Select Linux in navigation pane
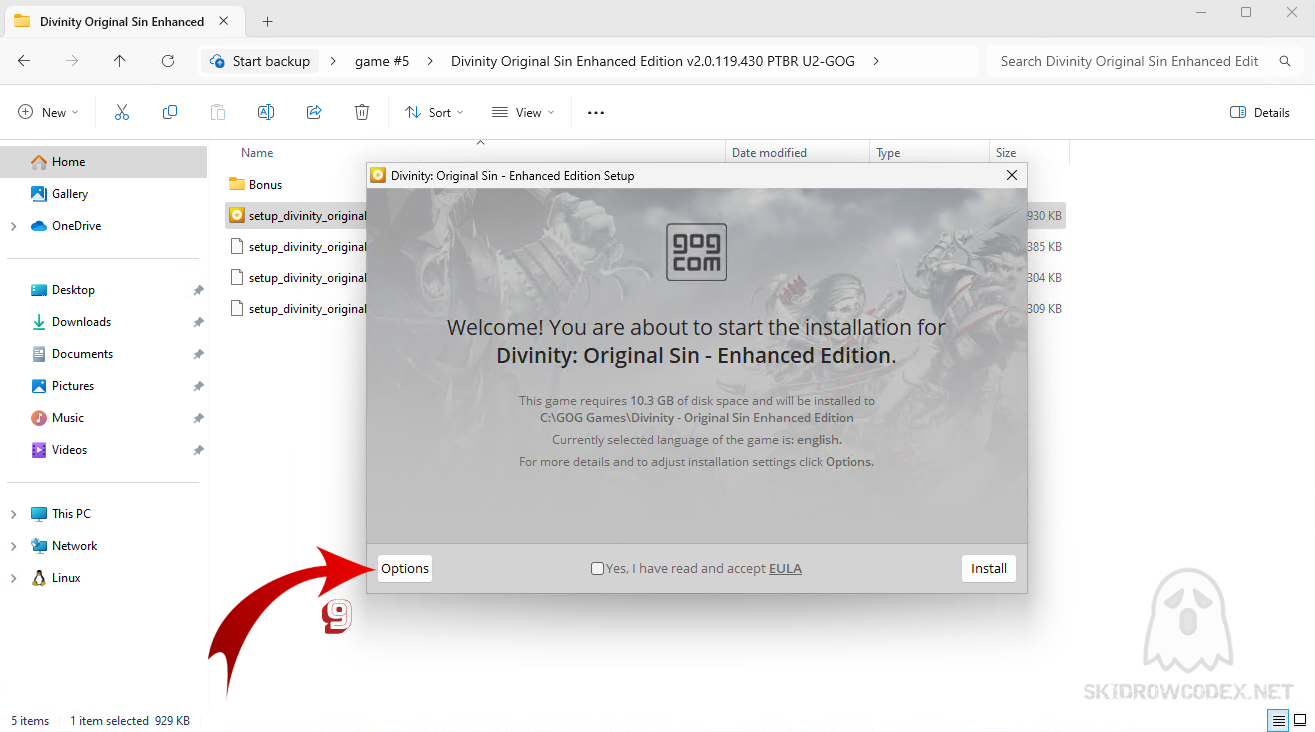 coord(66,577)
